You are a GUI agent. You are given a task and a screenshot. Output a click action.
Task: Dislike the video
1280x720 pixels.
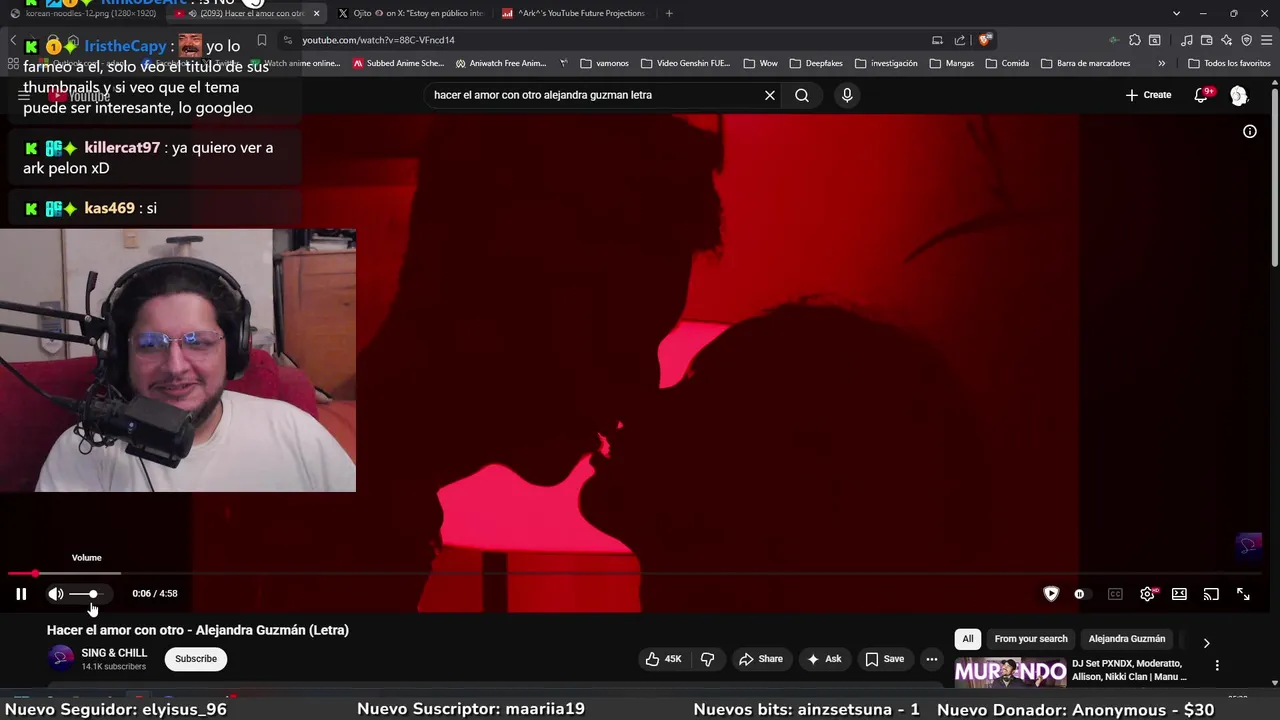click(x=708, y=659)
